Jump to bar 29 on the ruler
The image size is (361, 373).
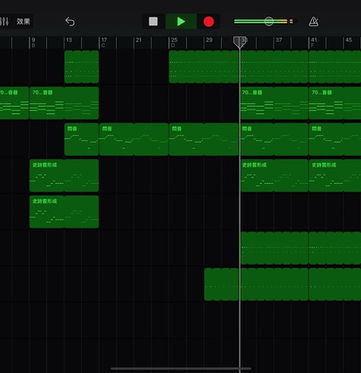coord(209,40)
